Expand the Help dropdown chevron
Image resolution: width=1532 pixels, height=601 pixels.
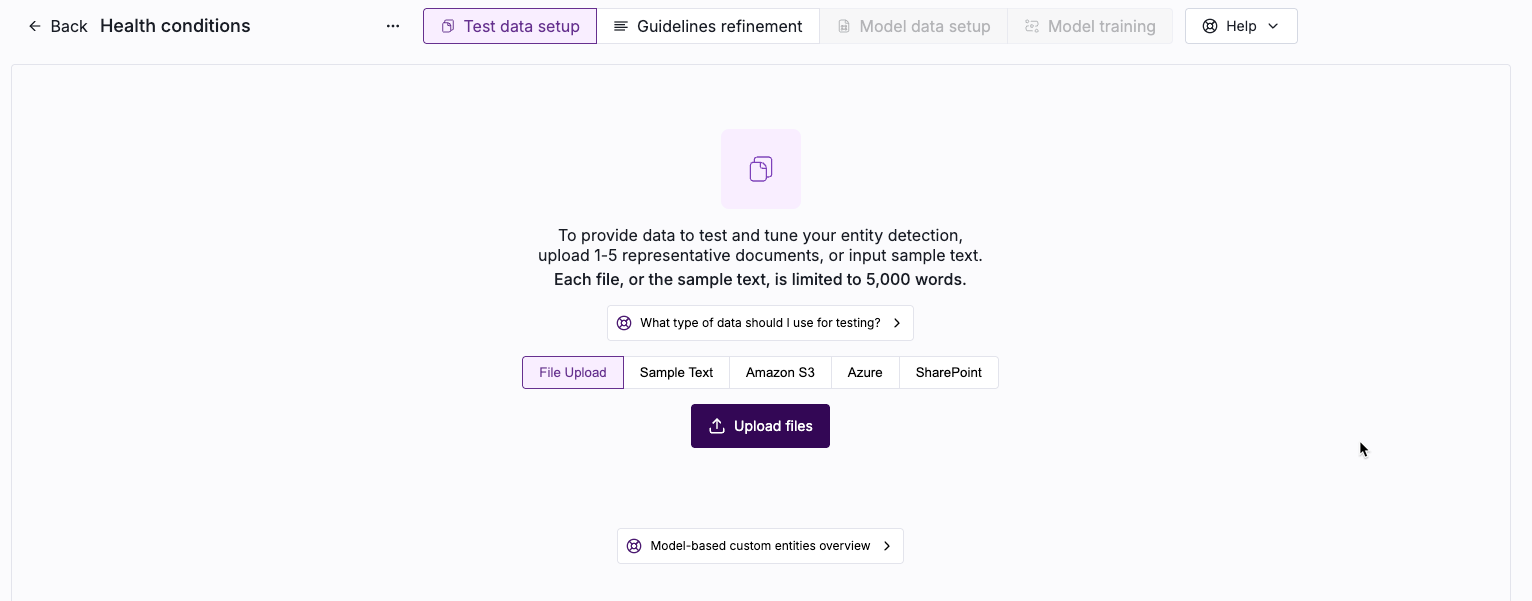(1273, 26)
